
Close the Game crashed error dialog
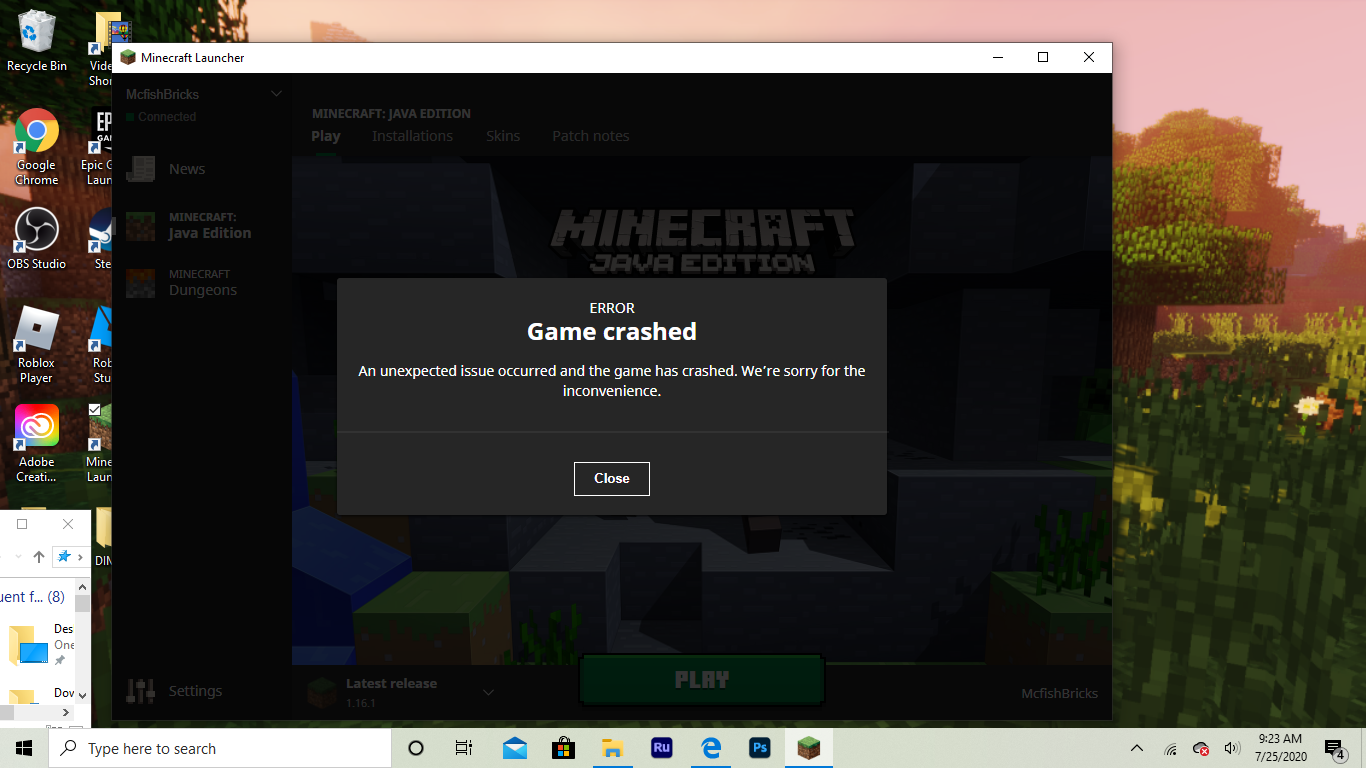612,479
